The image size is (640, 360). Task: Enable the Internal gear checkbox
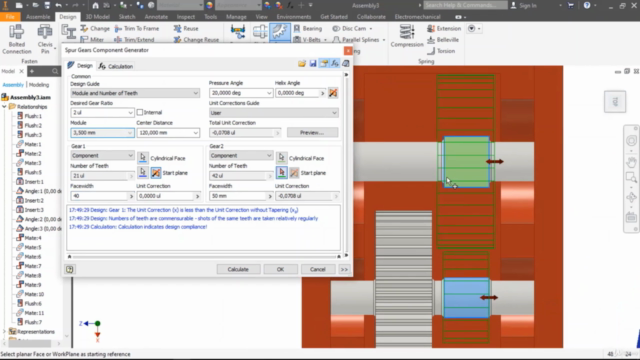(x=140, y=112)
